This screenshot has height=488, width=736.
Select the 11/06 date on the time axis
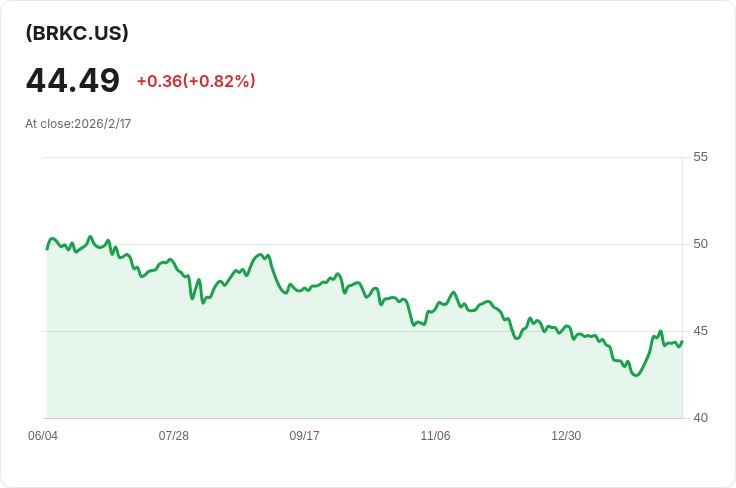click(x=435, y=436)
